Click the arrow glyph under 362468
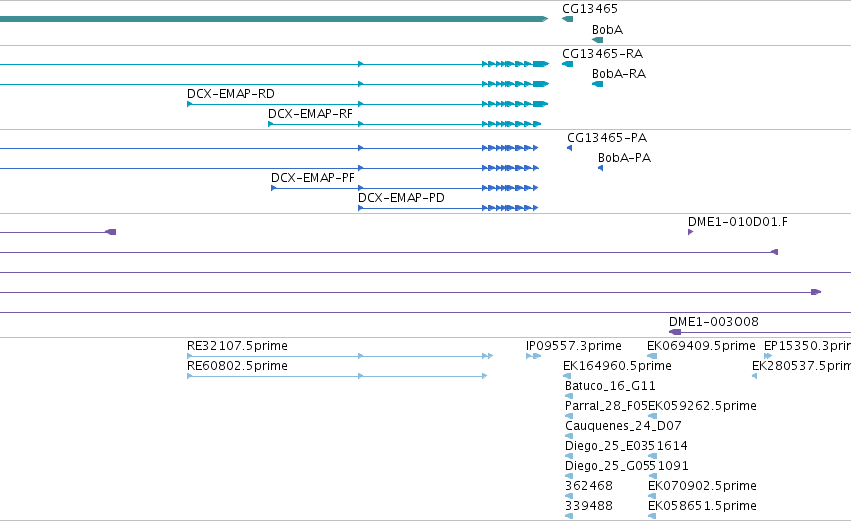 pos(569,496)
